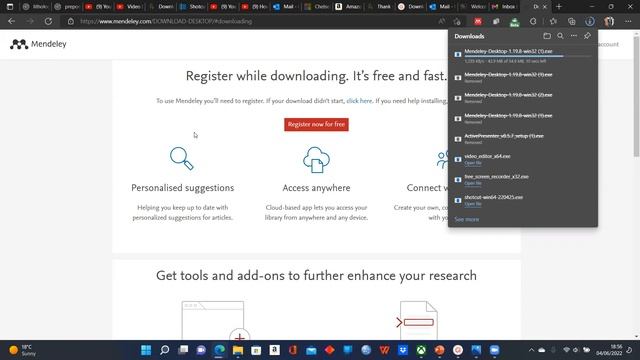Screen dimensions: 640x360
Task: Open Dropbox from taskbar
Action: point(403,350)
